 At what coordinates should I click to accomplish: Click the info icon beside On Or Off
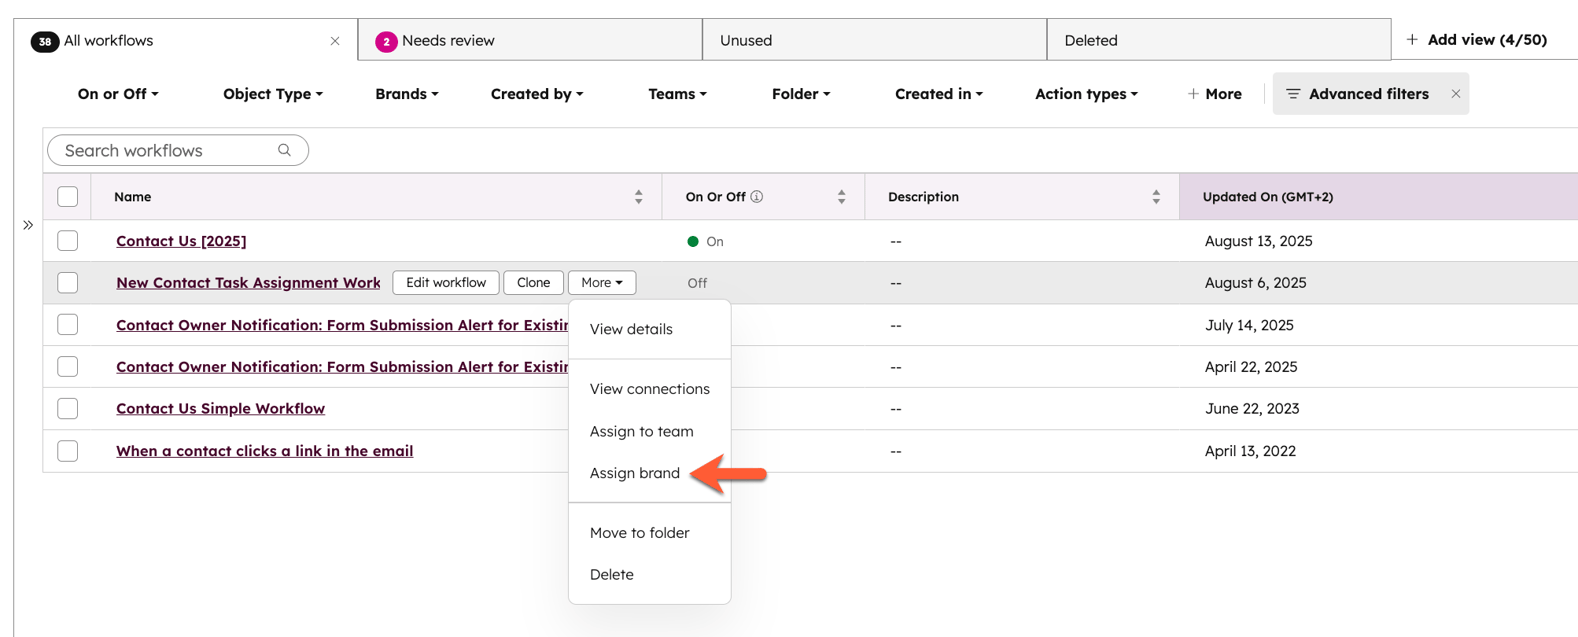coord(757,197)
